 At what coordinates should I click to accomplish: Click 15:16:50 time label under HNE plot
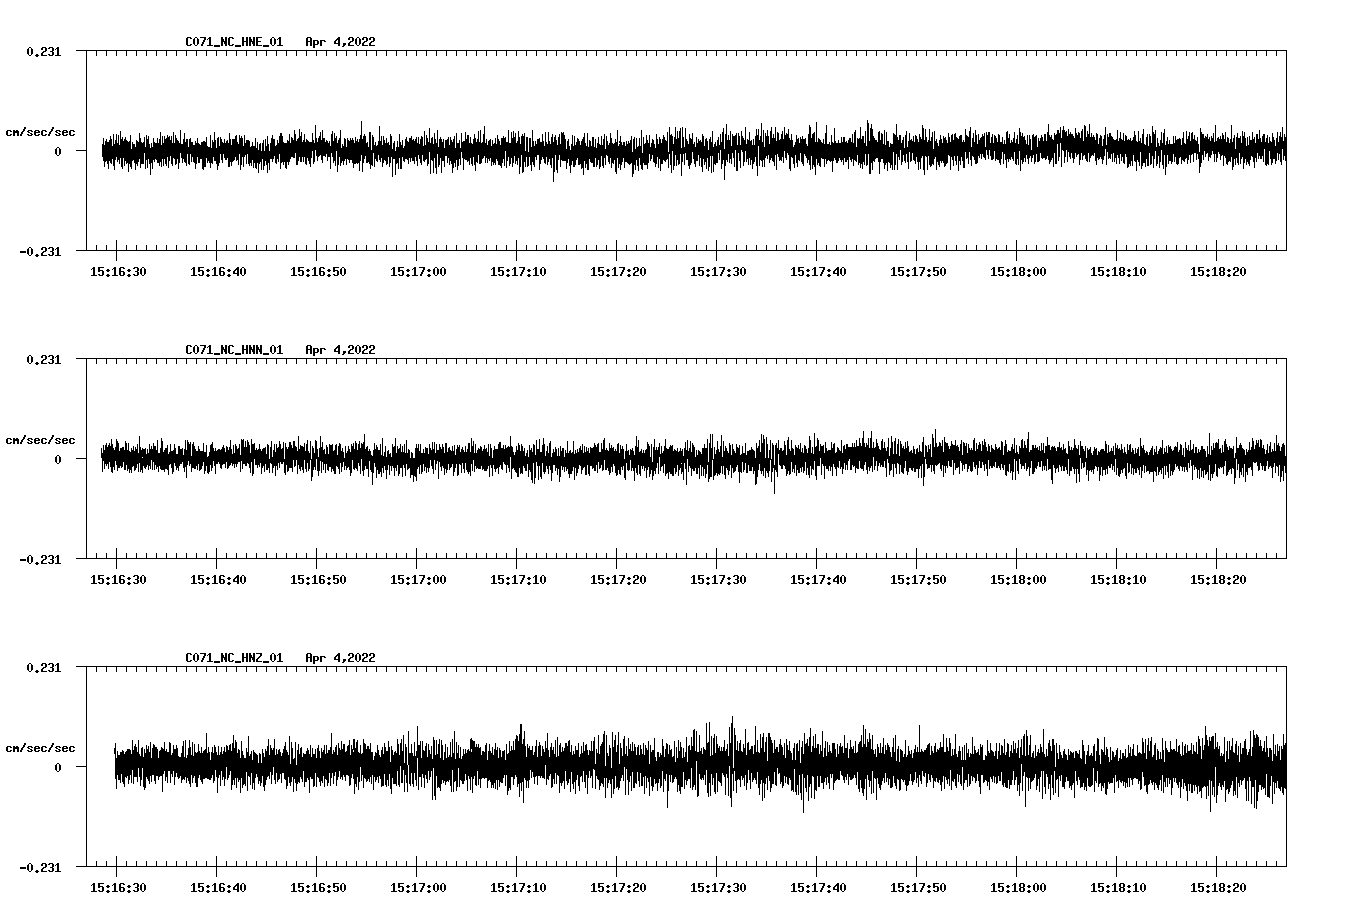[318, 272]
